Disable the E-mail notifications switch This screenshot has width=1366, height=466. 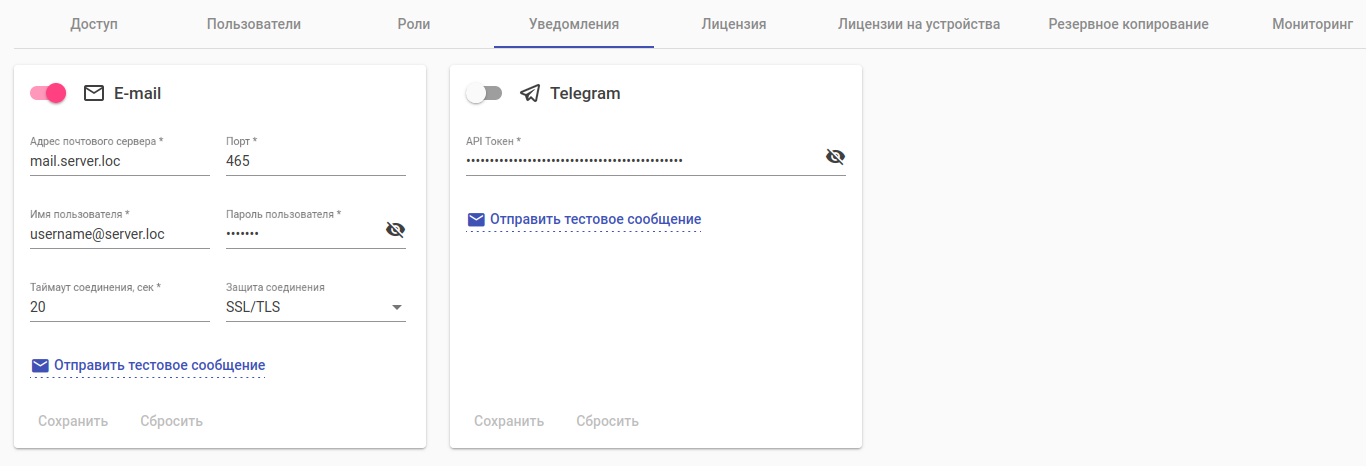[x=48, y=93]
